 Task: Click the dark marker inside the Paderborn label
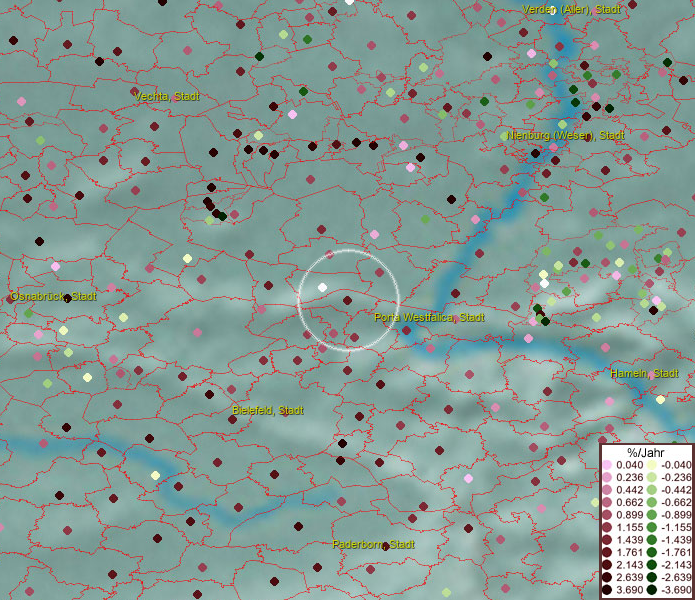click(x=385, y=546)
